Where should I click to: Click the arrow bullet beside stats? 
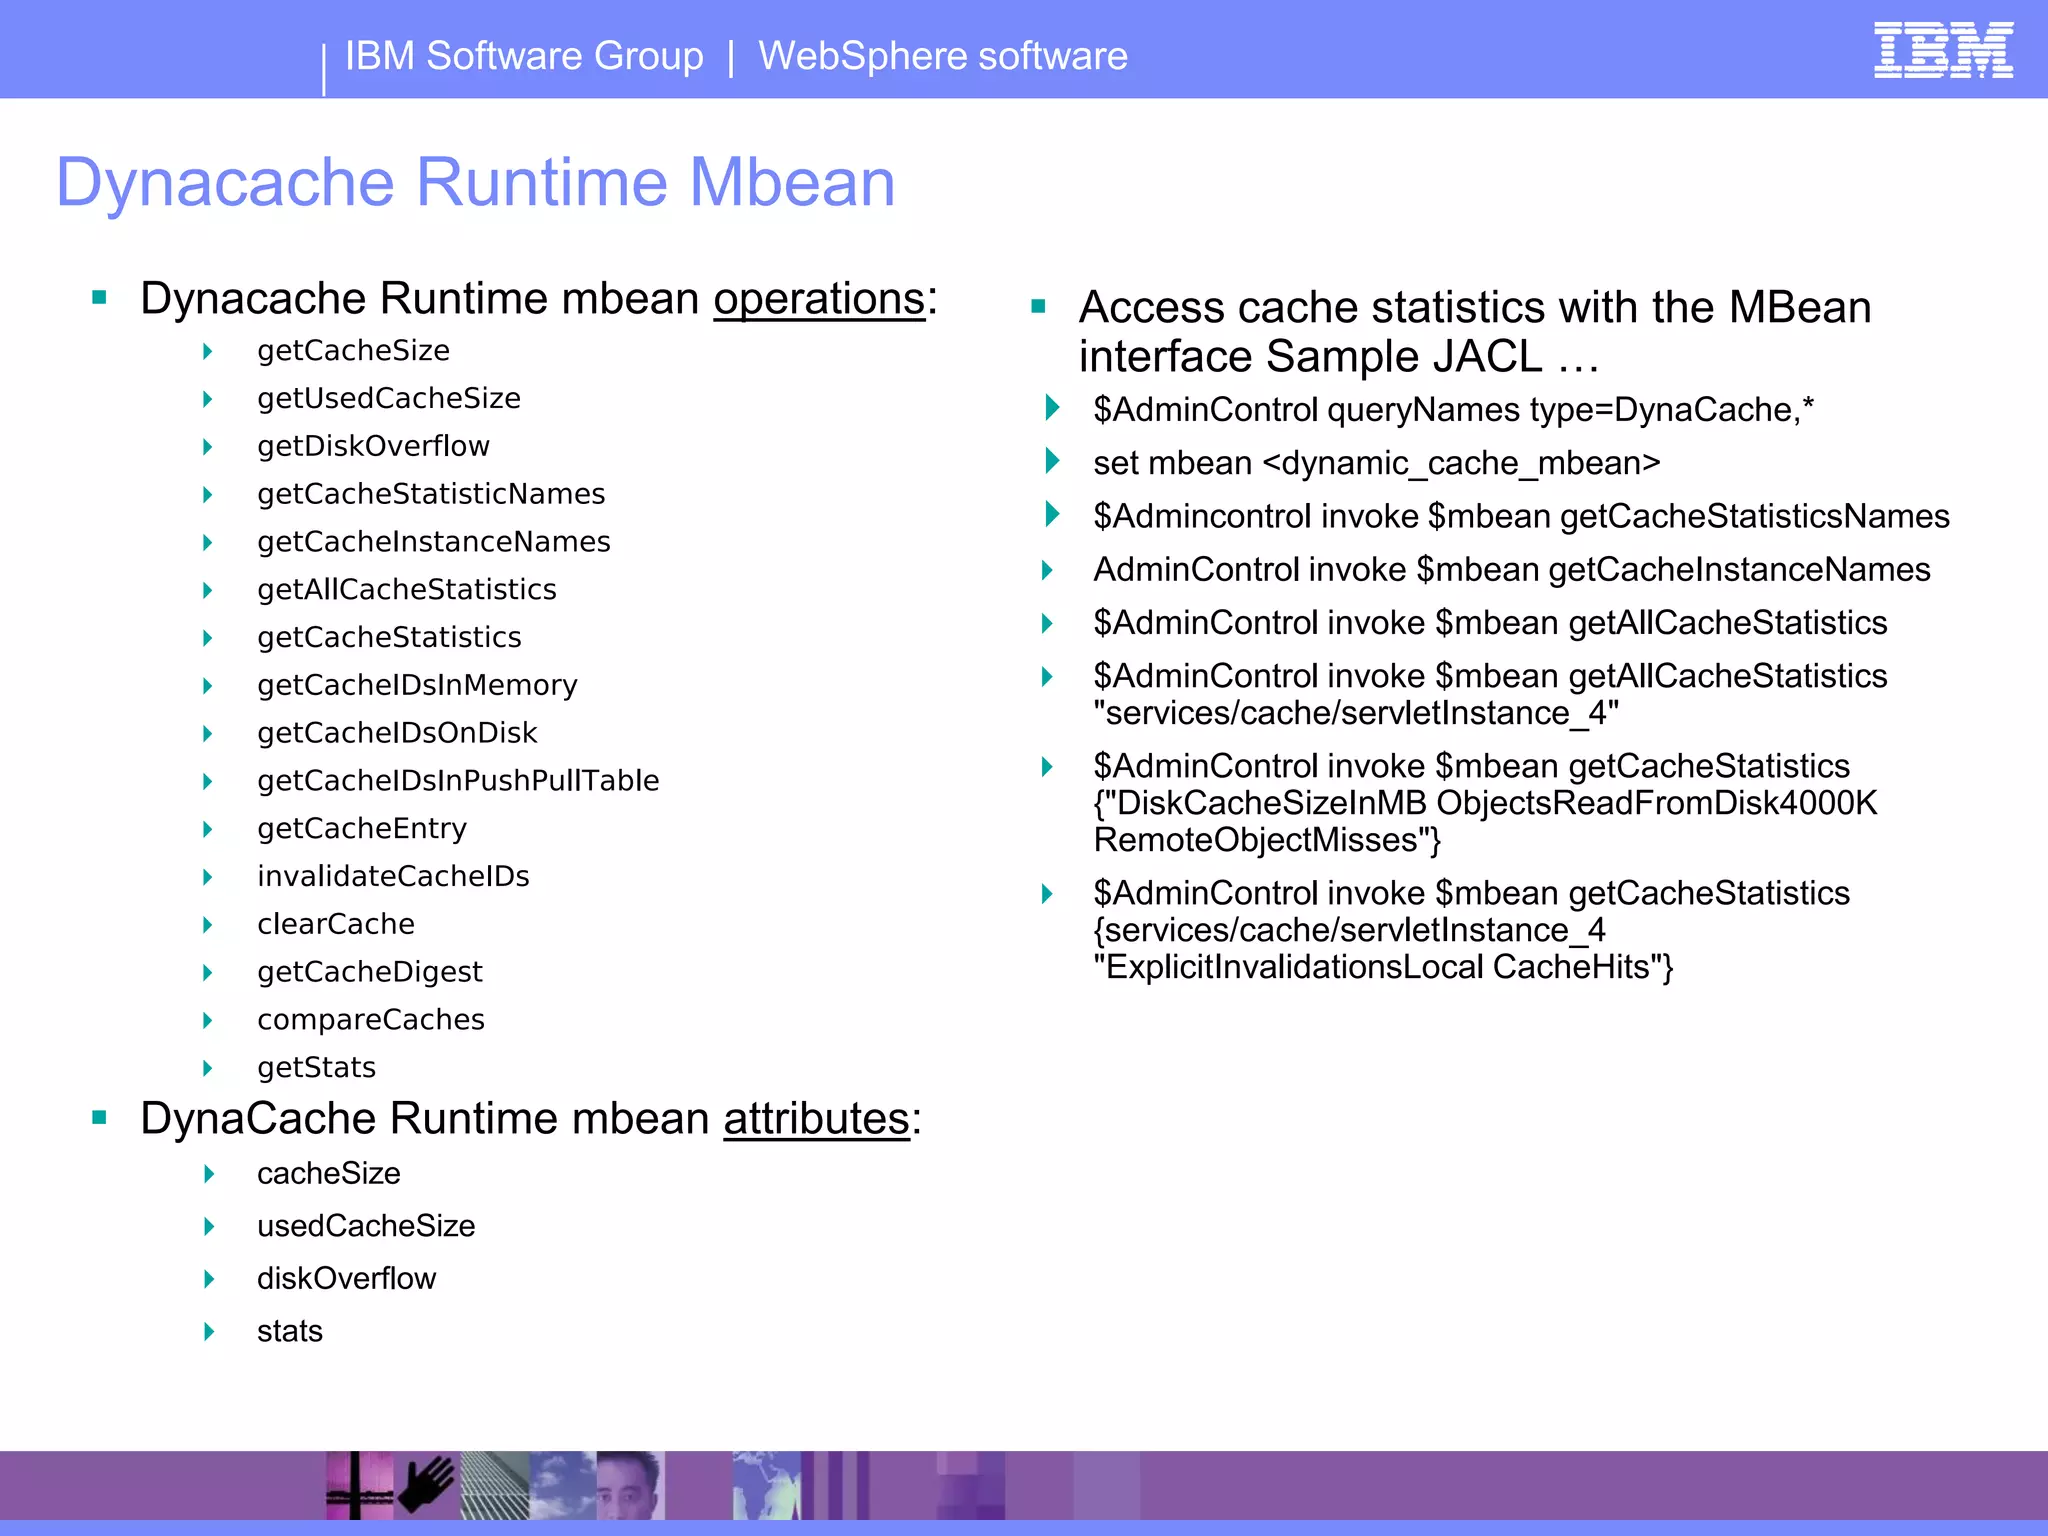[209, 1331]
